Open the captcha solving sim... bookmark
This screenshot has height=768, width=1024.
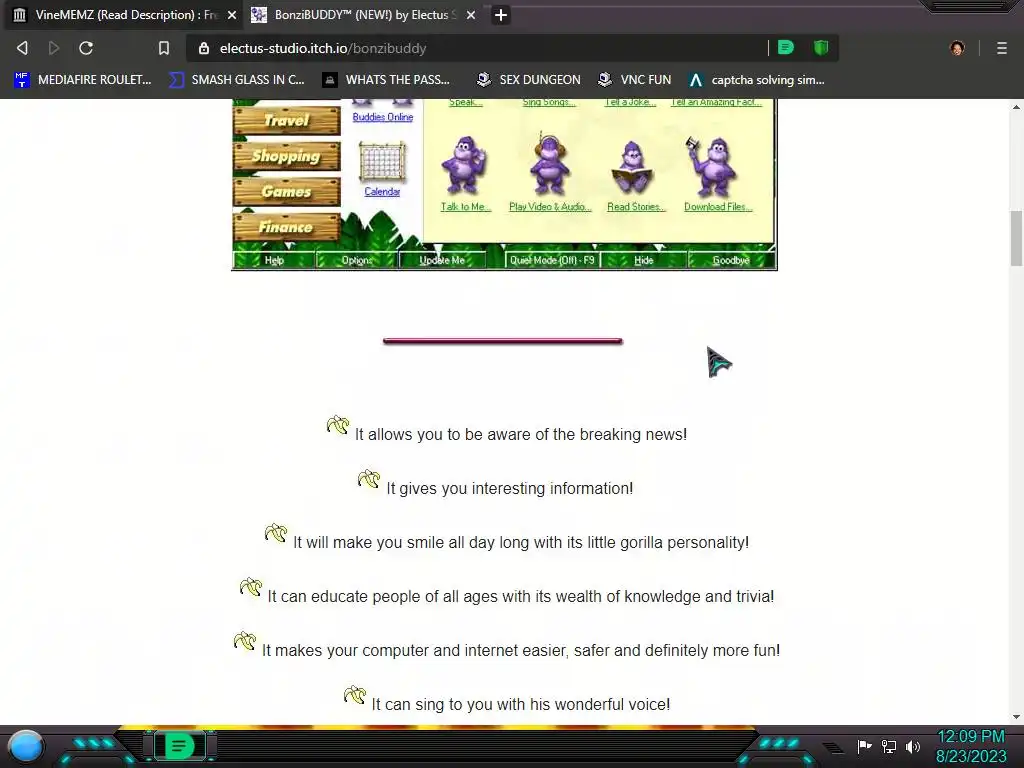(x=758, y=80)
